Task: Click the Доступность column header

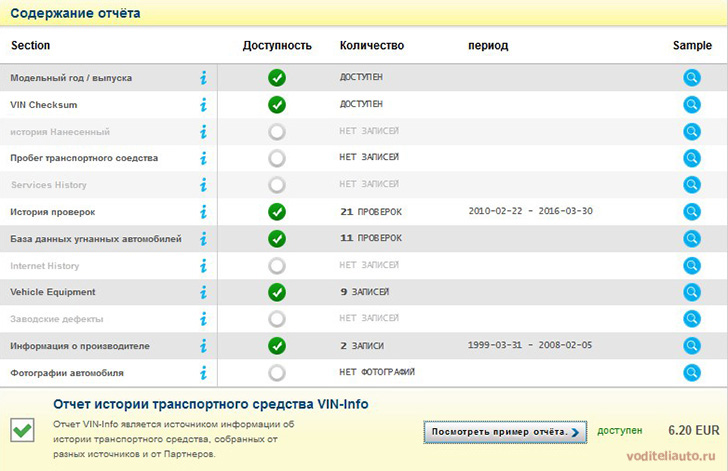Action: [277, 45]
